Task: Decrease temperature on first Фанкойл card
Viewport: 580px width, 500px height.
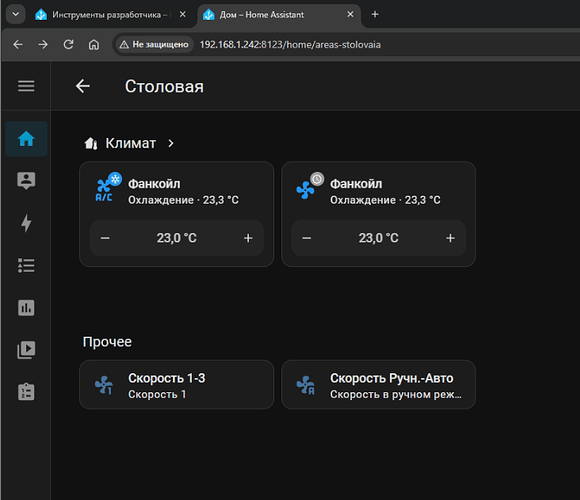Action: (105, 238)
